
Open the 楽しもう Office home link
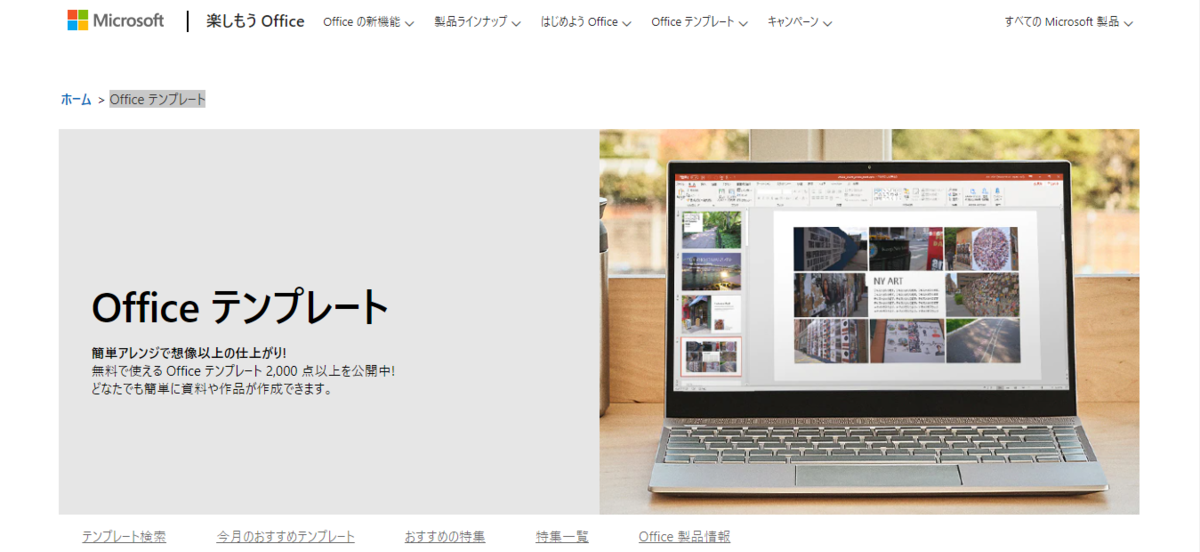pos(255,21)
